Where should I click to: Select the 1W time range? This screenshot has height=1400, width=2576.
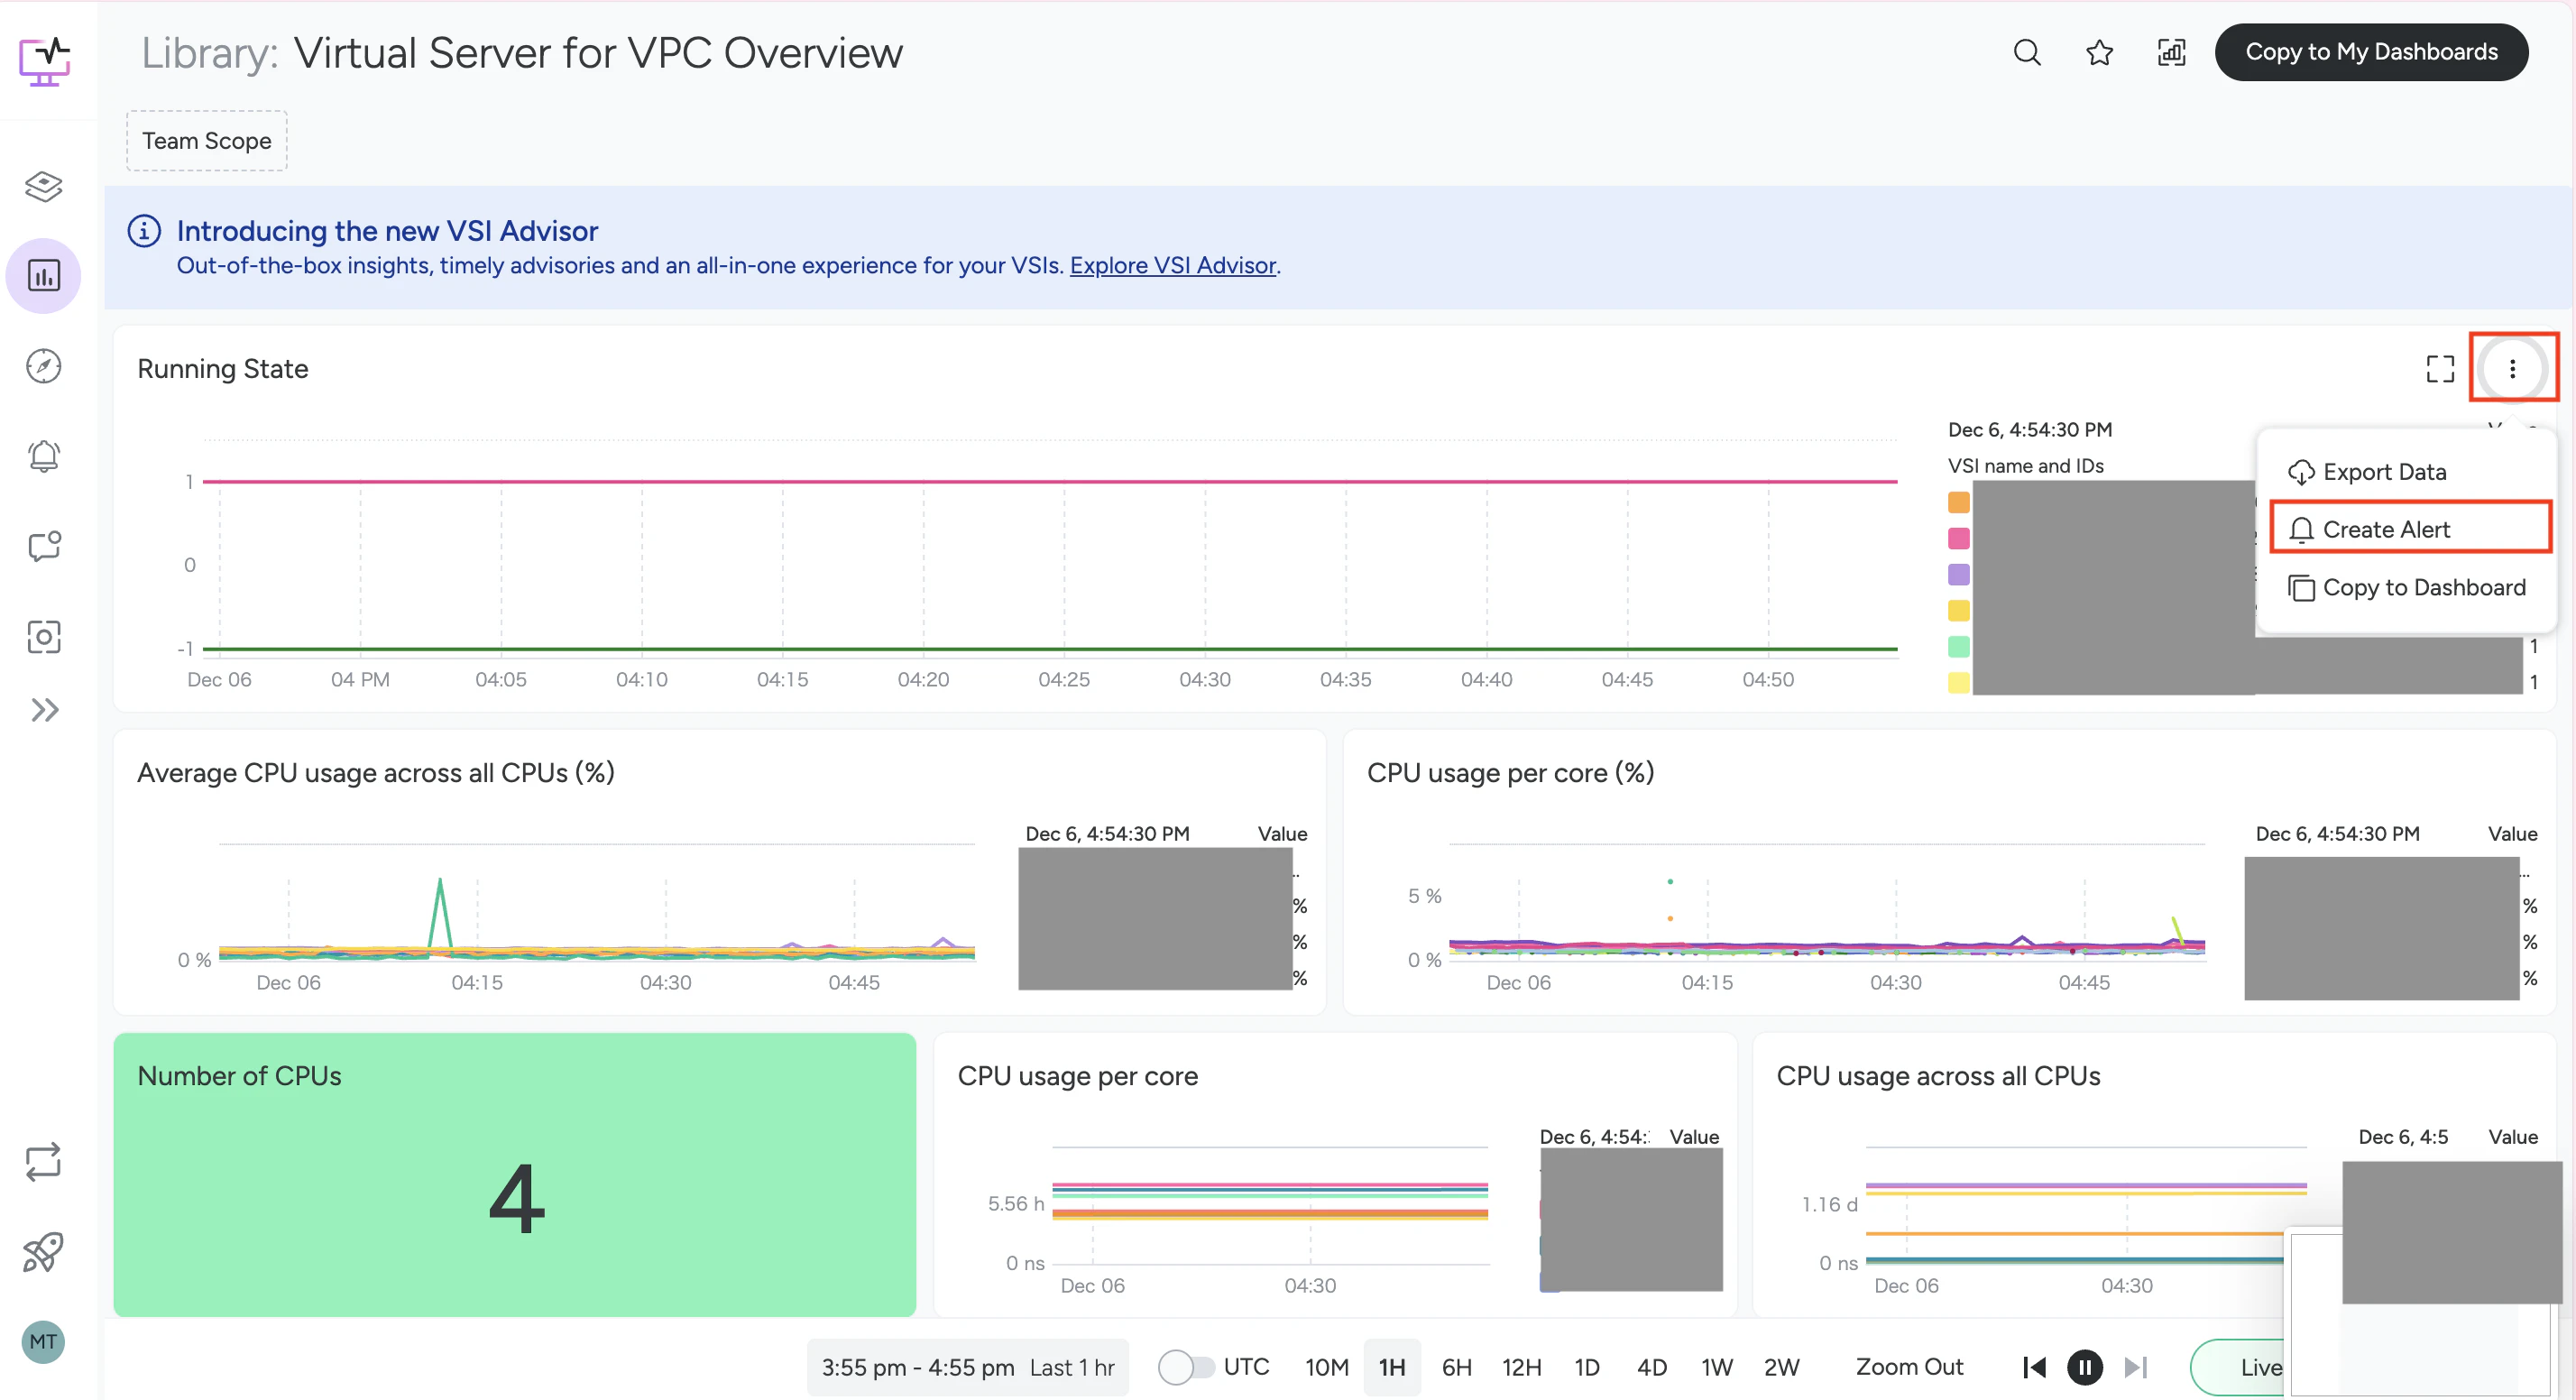(1717, 1367)
